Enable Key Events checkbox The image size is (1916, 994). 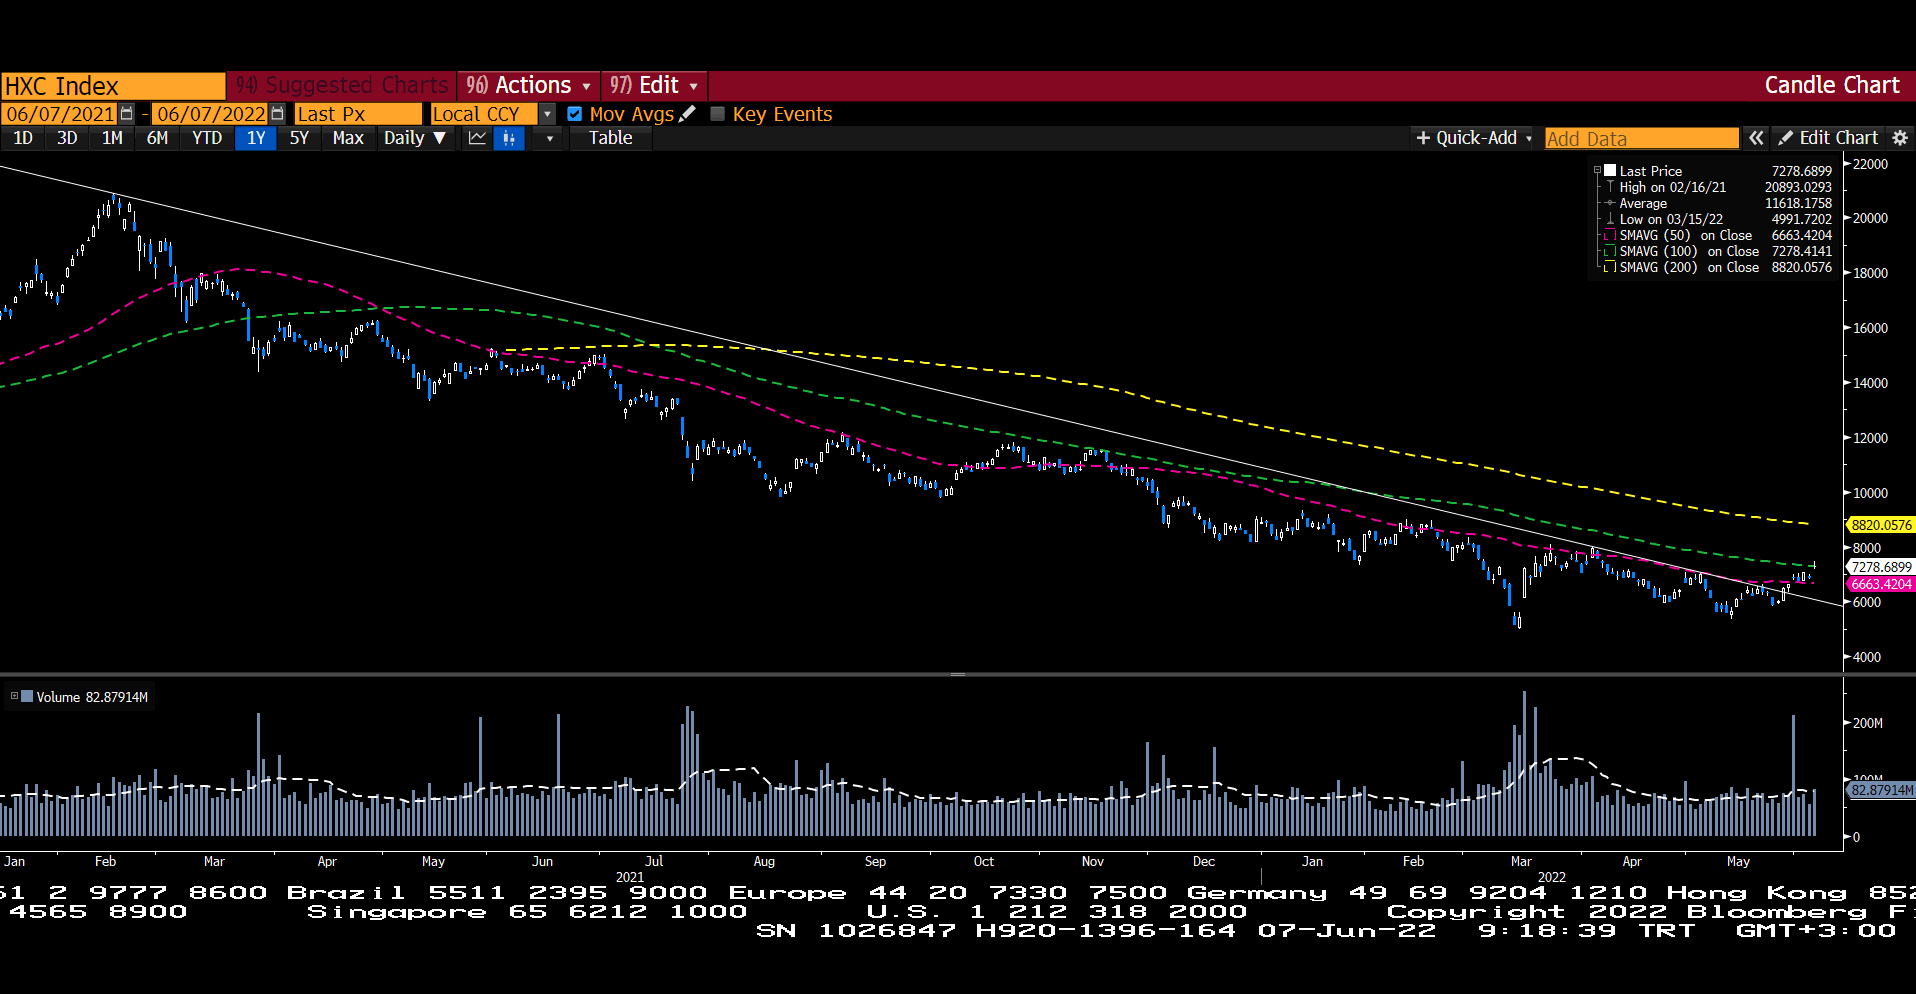click(717, 114)
